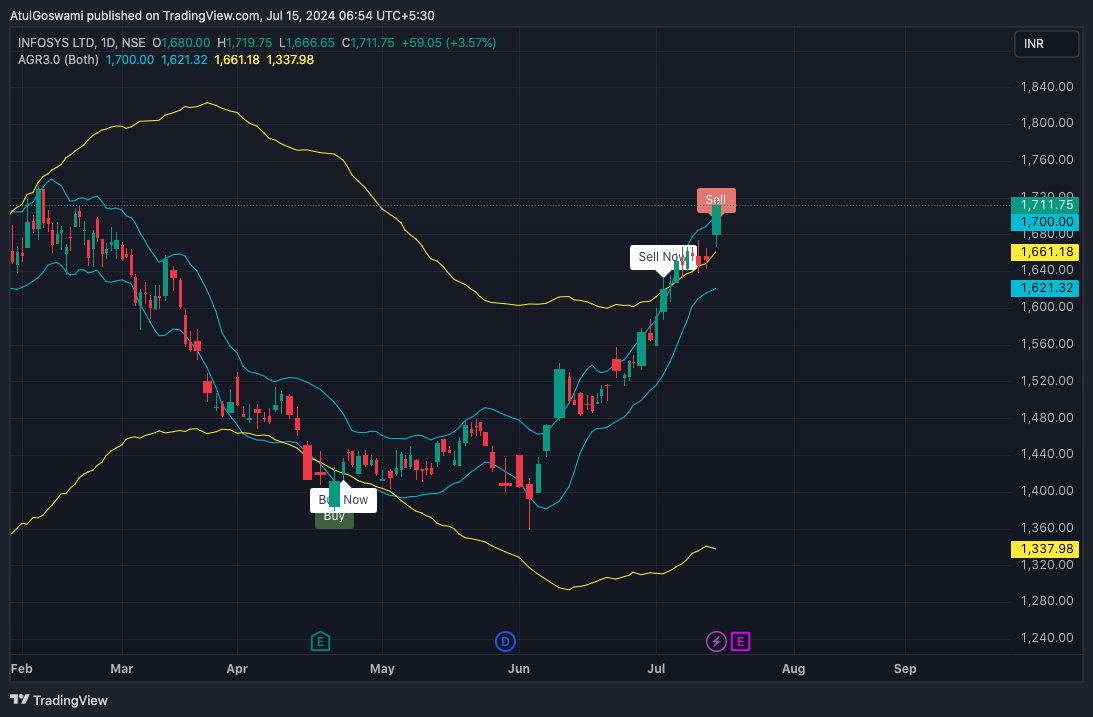Click the +59.05 (+3.57%) change value
The width and height of the screenshot is (1093, 717).
click(x=449, y=43)
